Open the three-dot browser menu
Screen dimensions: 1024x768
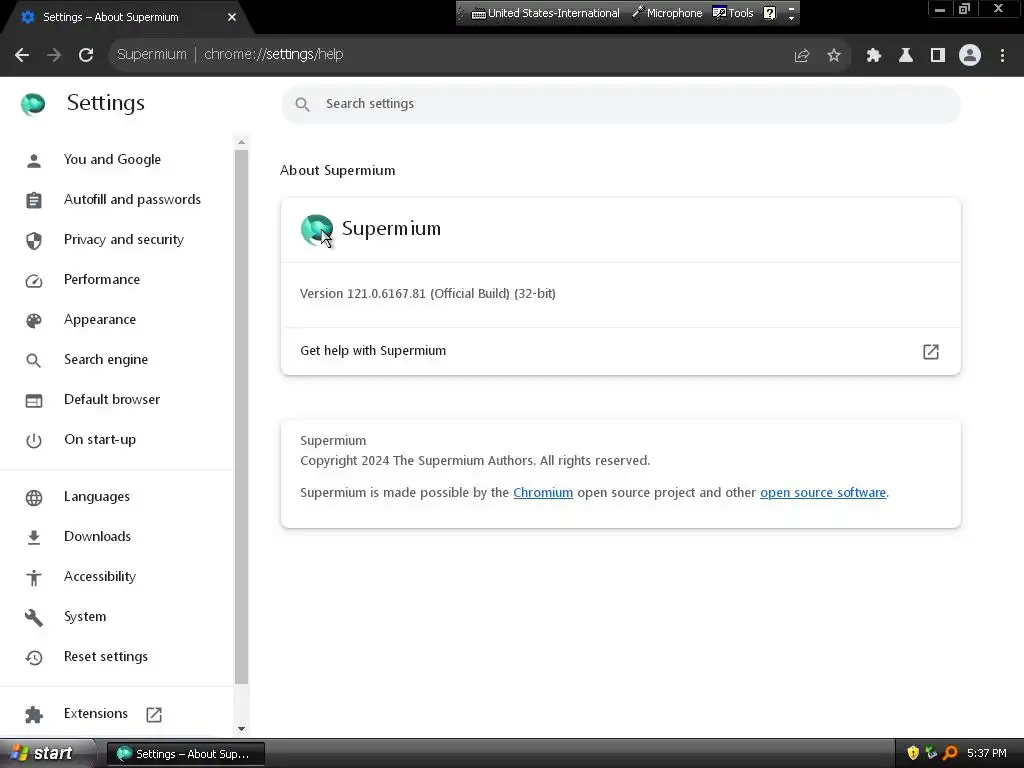pyautogui.click(x=1002, y=56)
